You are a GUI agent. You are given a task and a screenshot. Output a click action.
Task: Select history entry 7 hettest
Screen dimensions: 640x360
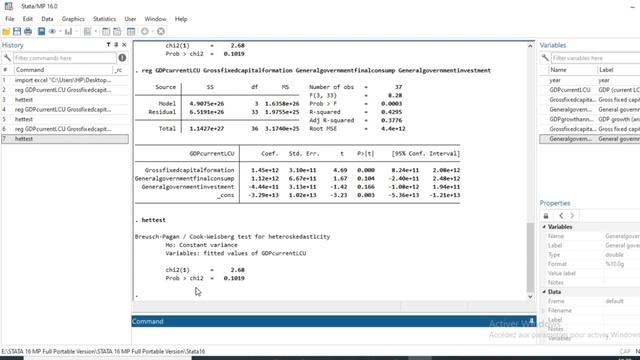pyautogui.click(x=65, y=139)
